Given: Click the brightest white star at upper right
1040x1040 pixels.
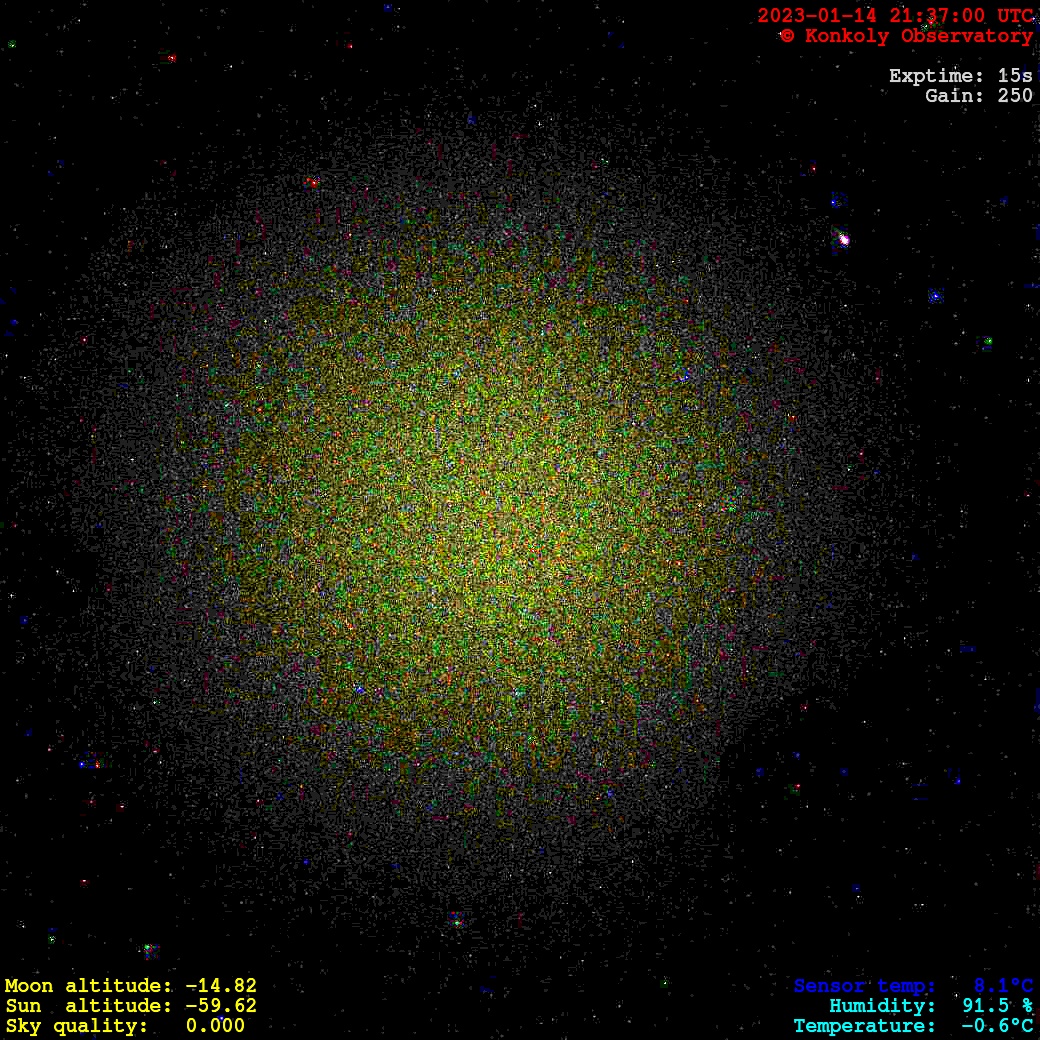Looking at the screenshot, I should pos(843,239).
